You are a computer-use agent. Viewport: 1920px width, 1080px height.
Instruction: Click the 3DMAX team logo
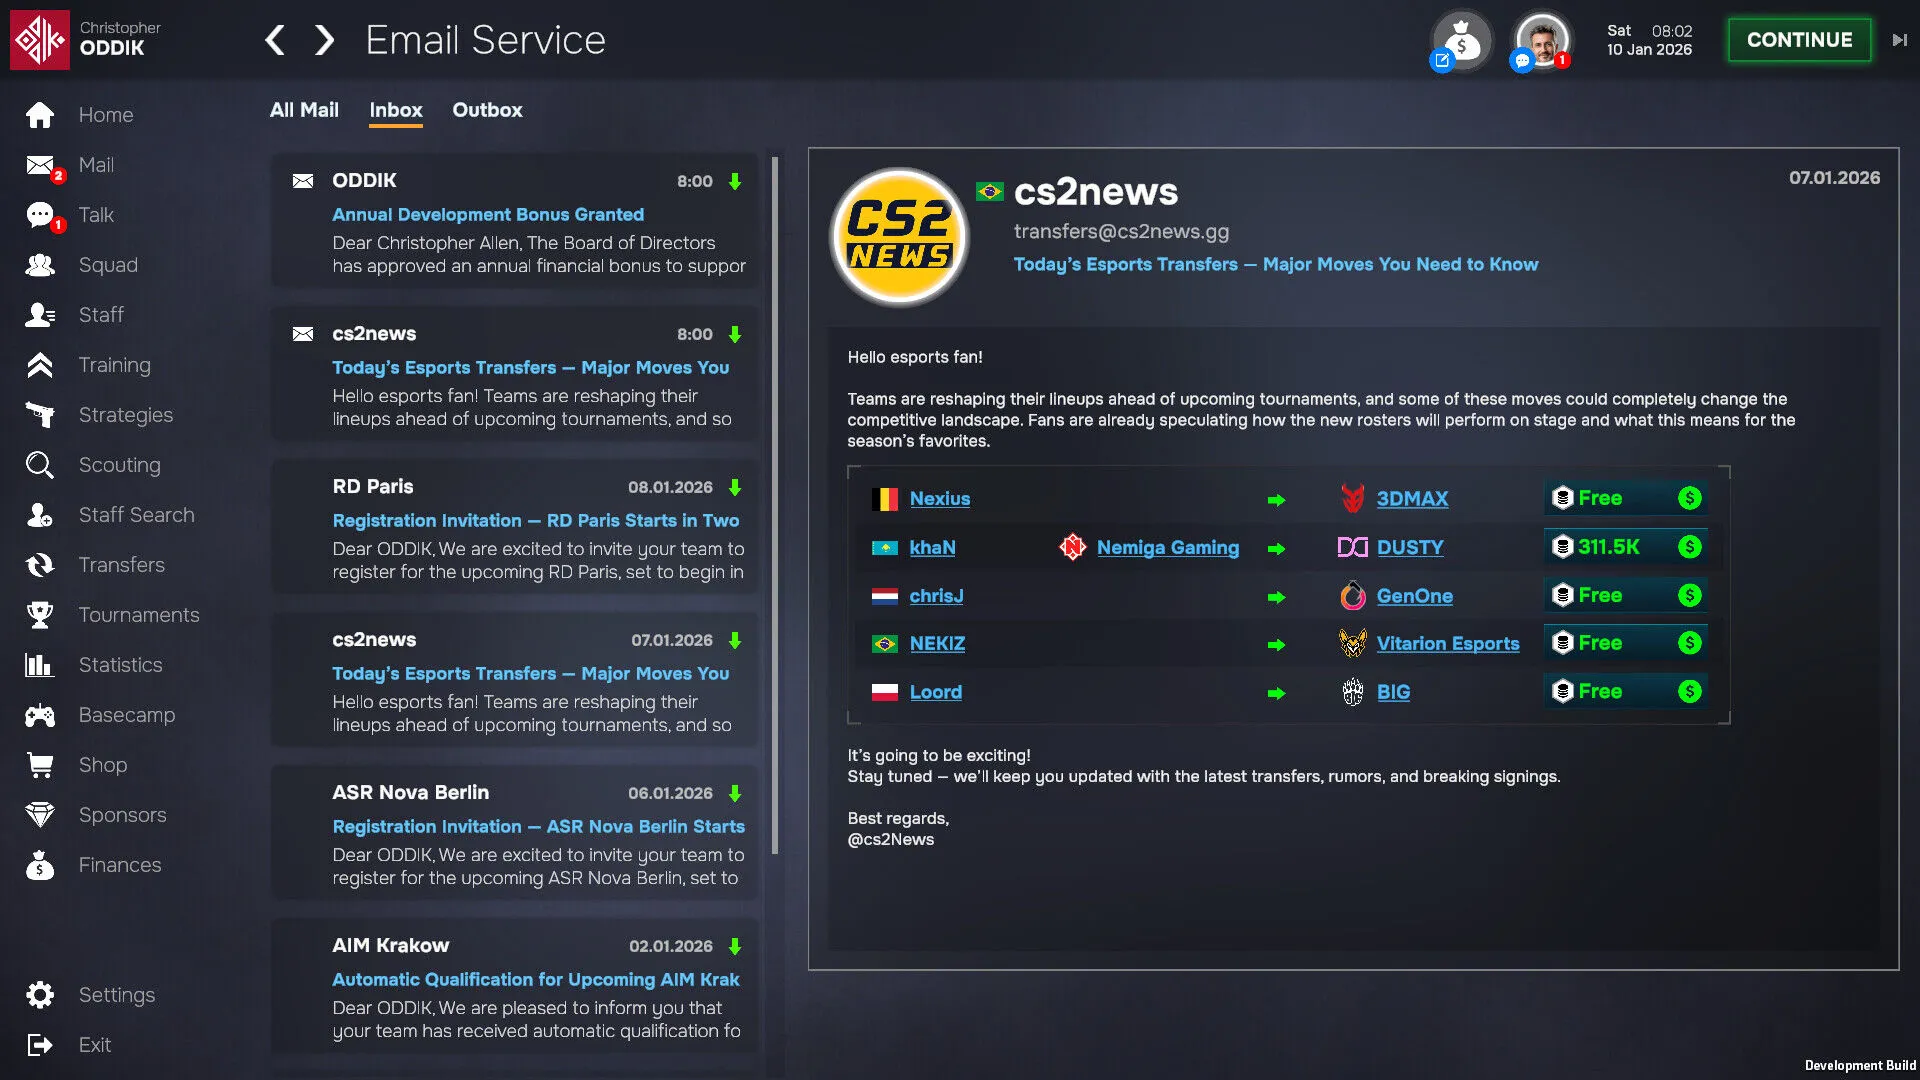pyautogui.click(x=1352, y=498)
